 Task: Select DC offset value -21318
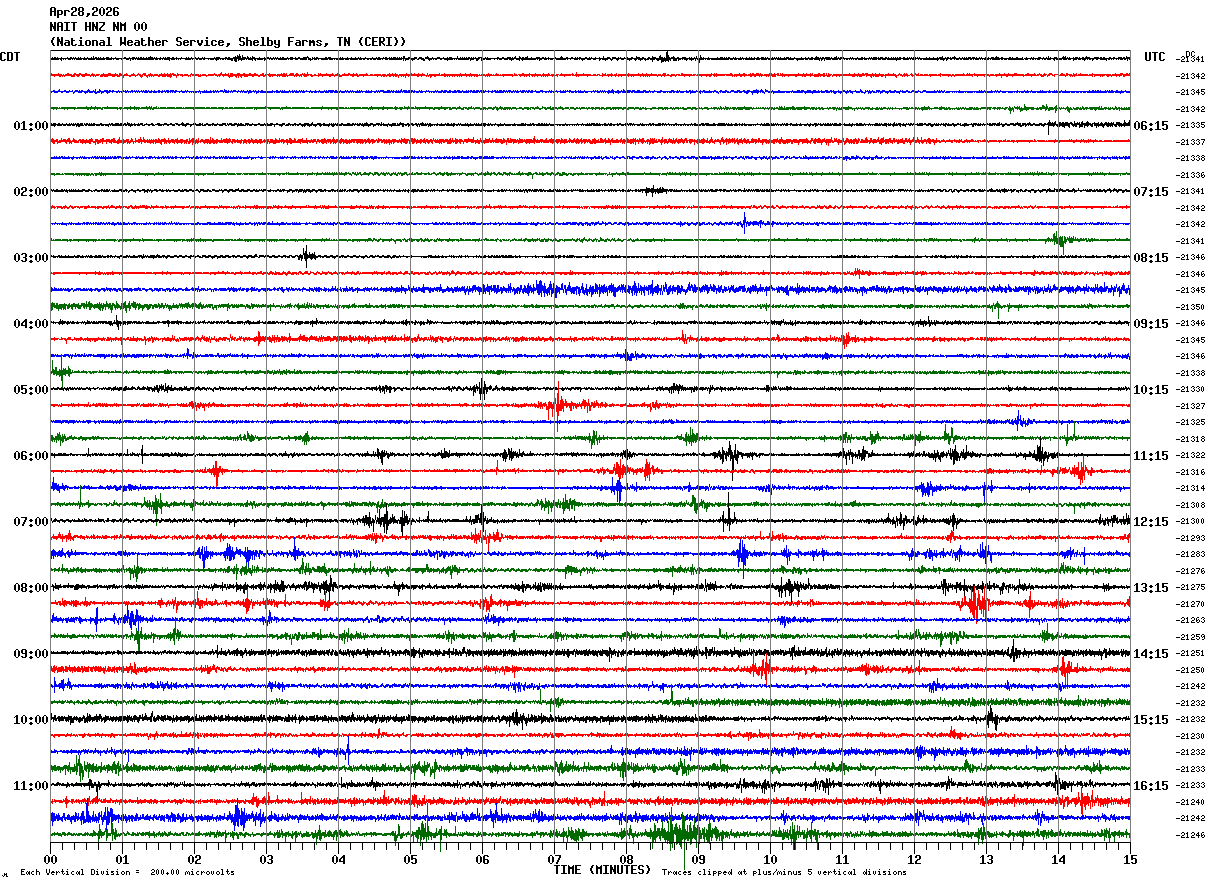tap(1191, 439)
